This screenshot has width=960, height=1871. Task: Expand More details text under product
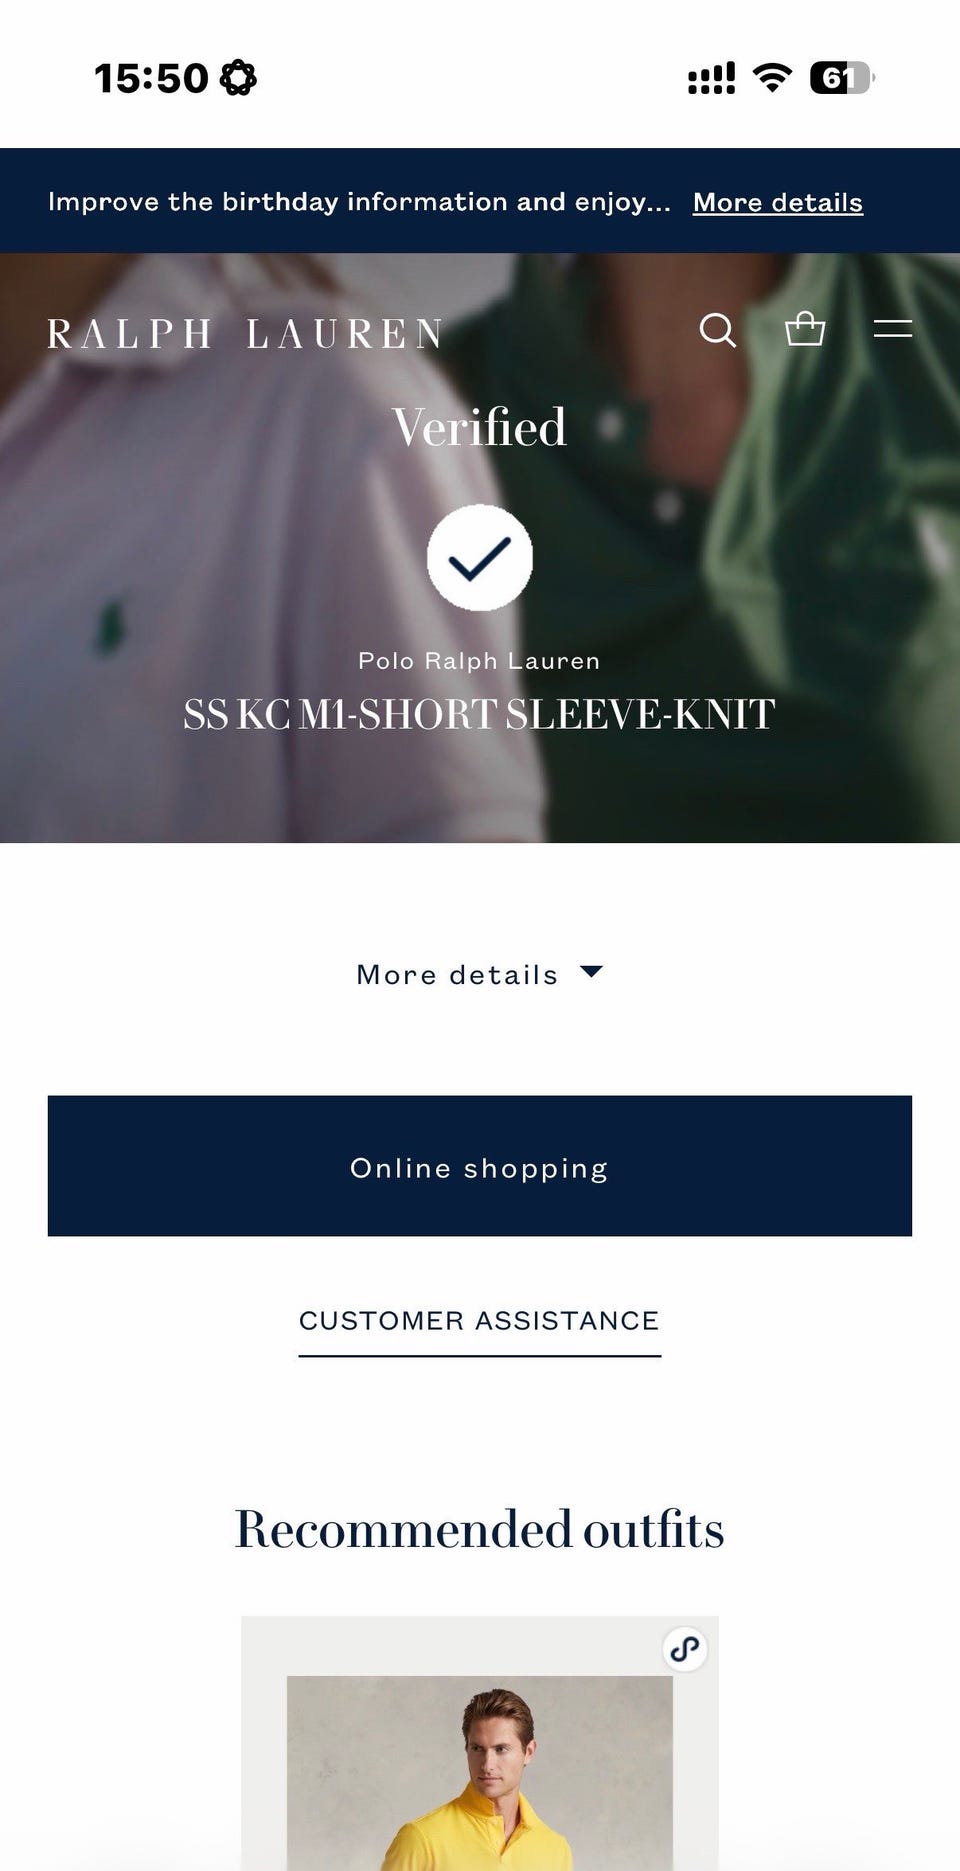click(x=457, y=975)
